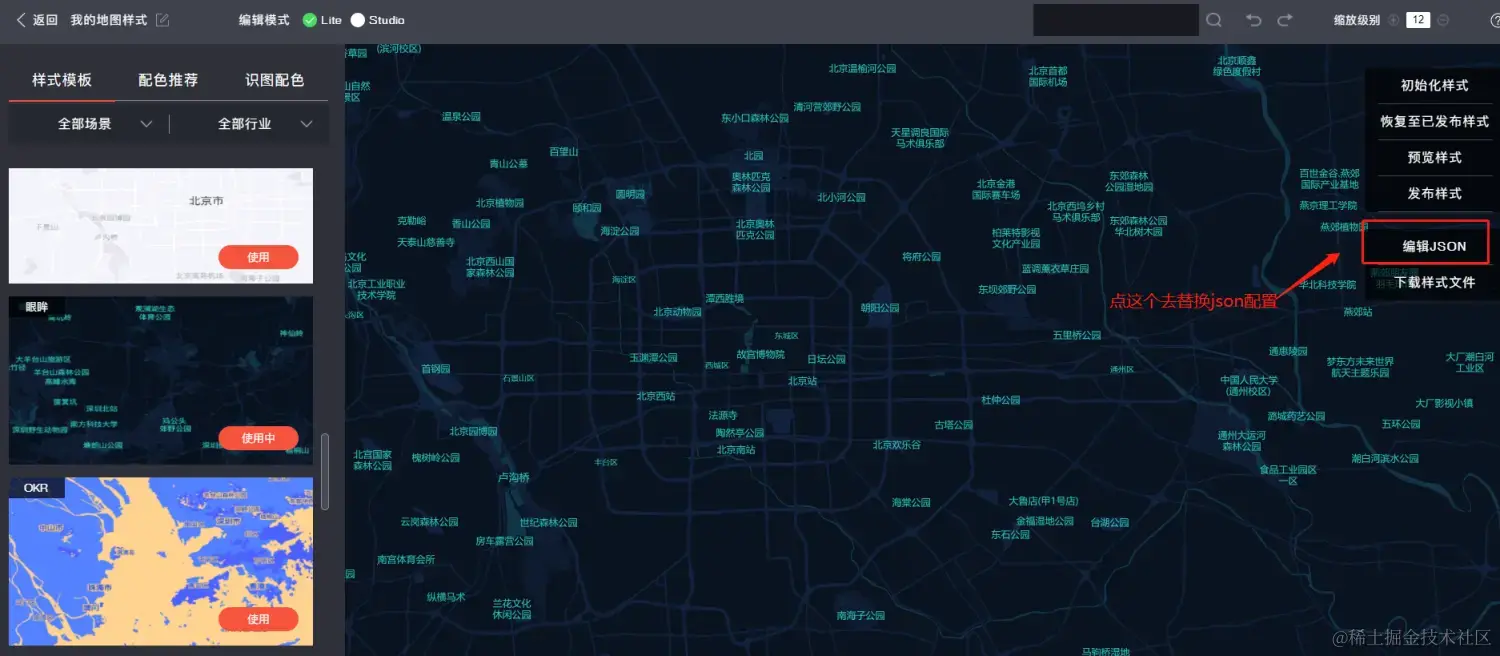Increase zoom level with the plus icon
This screenshot has height=656, width=1500.
coord(1394,20)
